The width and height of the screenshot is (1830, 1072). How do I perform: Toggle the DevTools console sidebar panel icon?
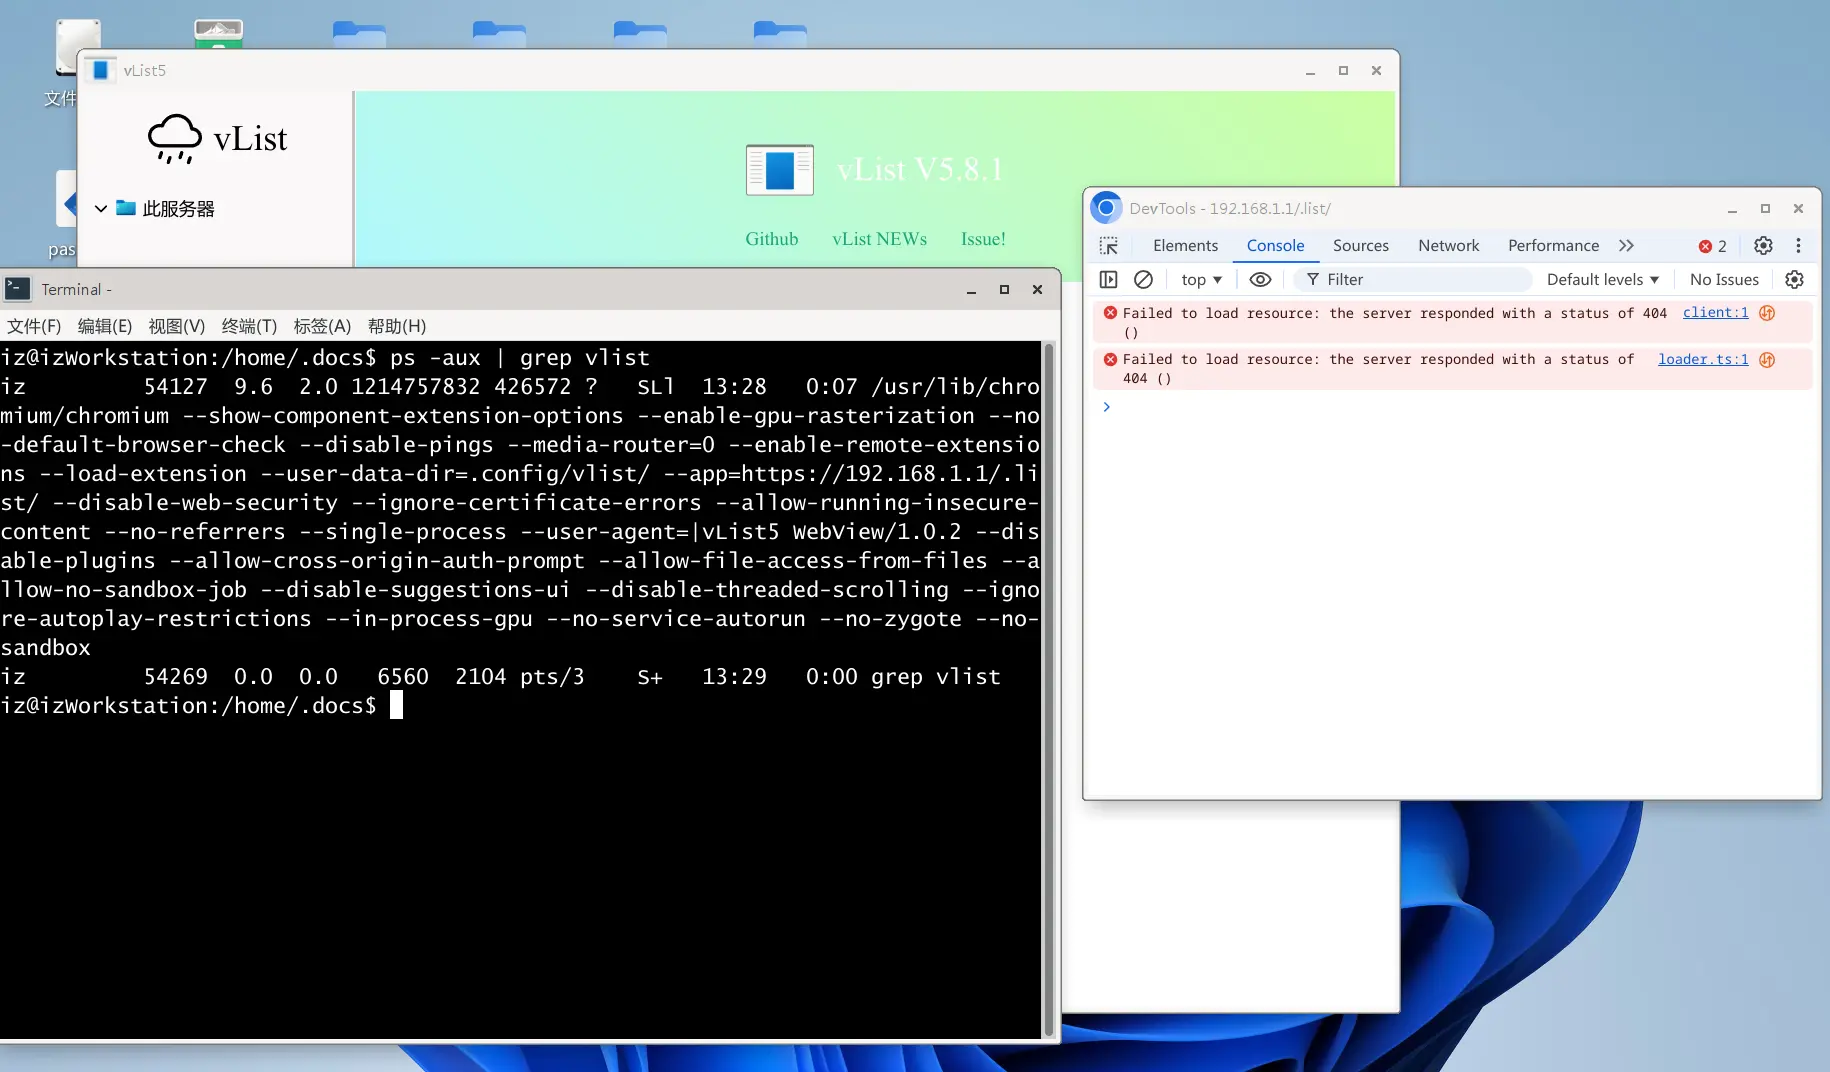[x=1108, y=280]
